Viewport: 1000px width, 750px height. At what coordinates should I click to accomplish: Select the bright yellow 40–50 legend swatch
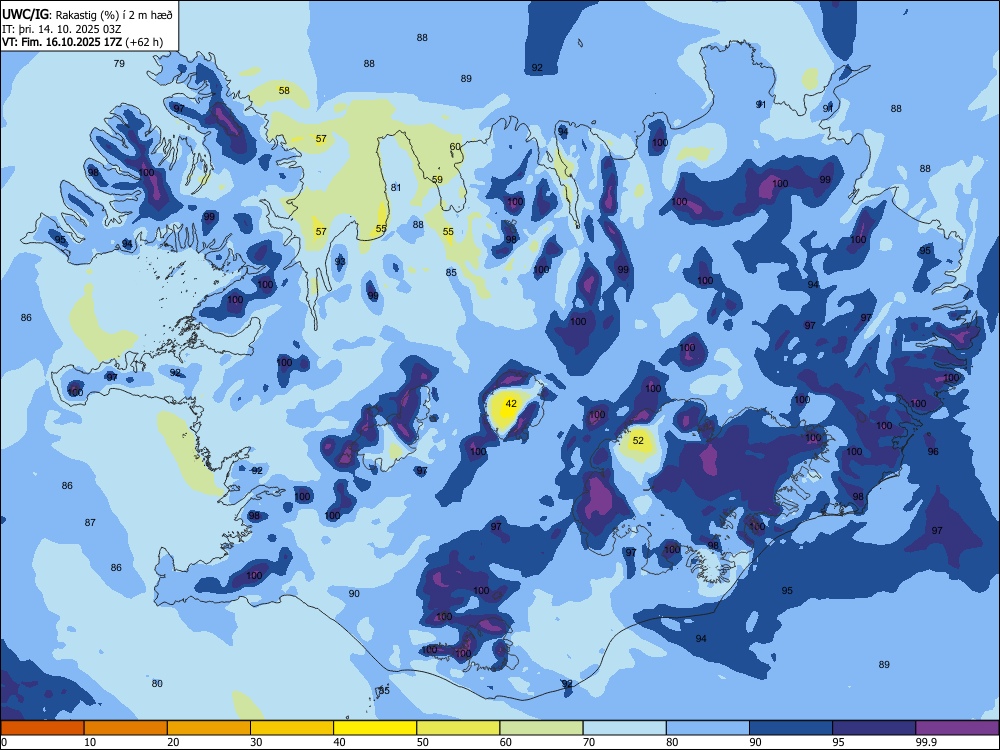(x=375, y=728)
